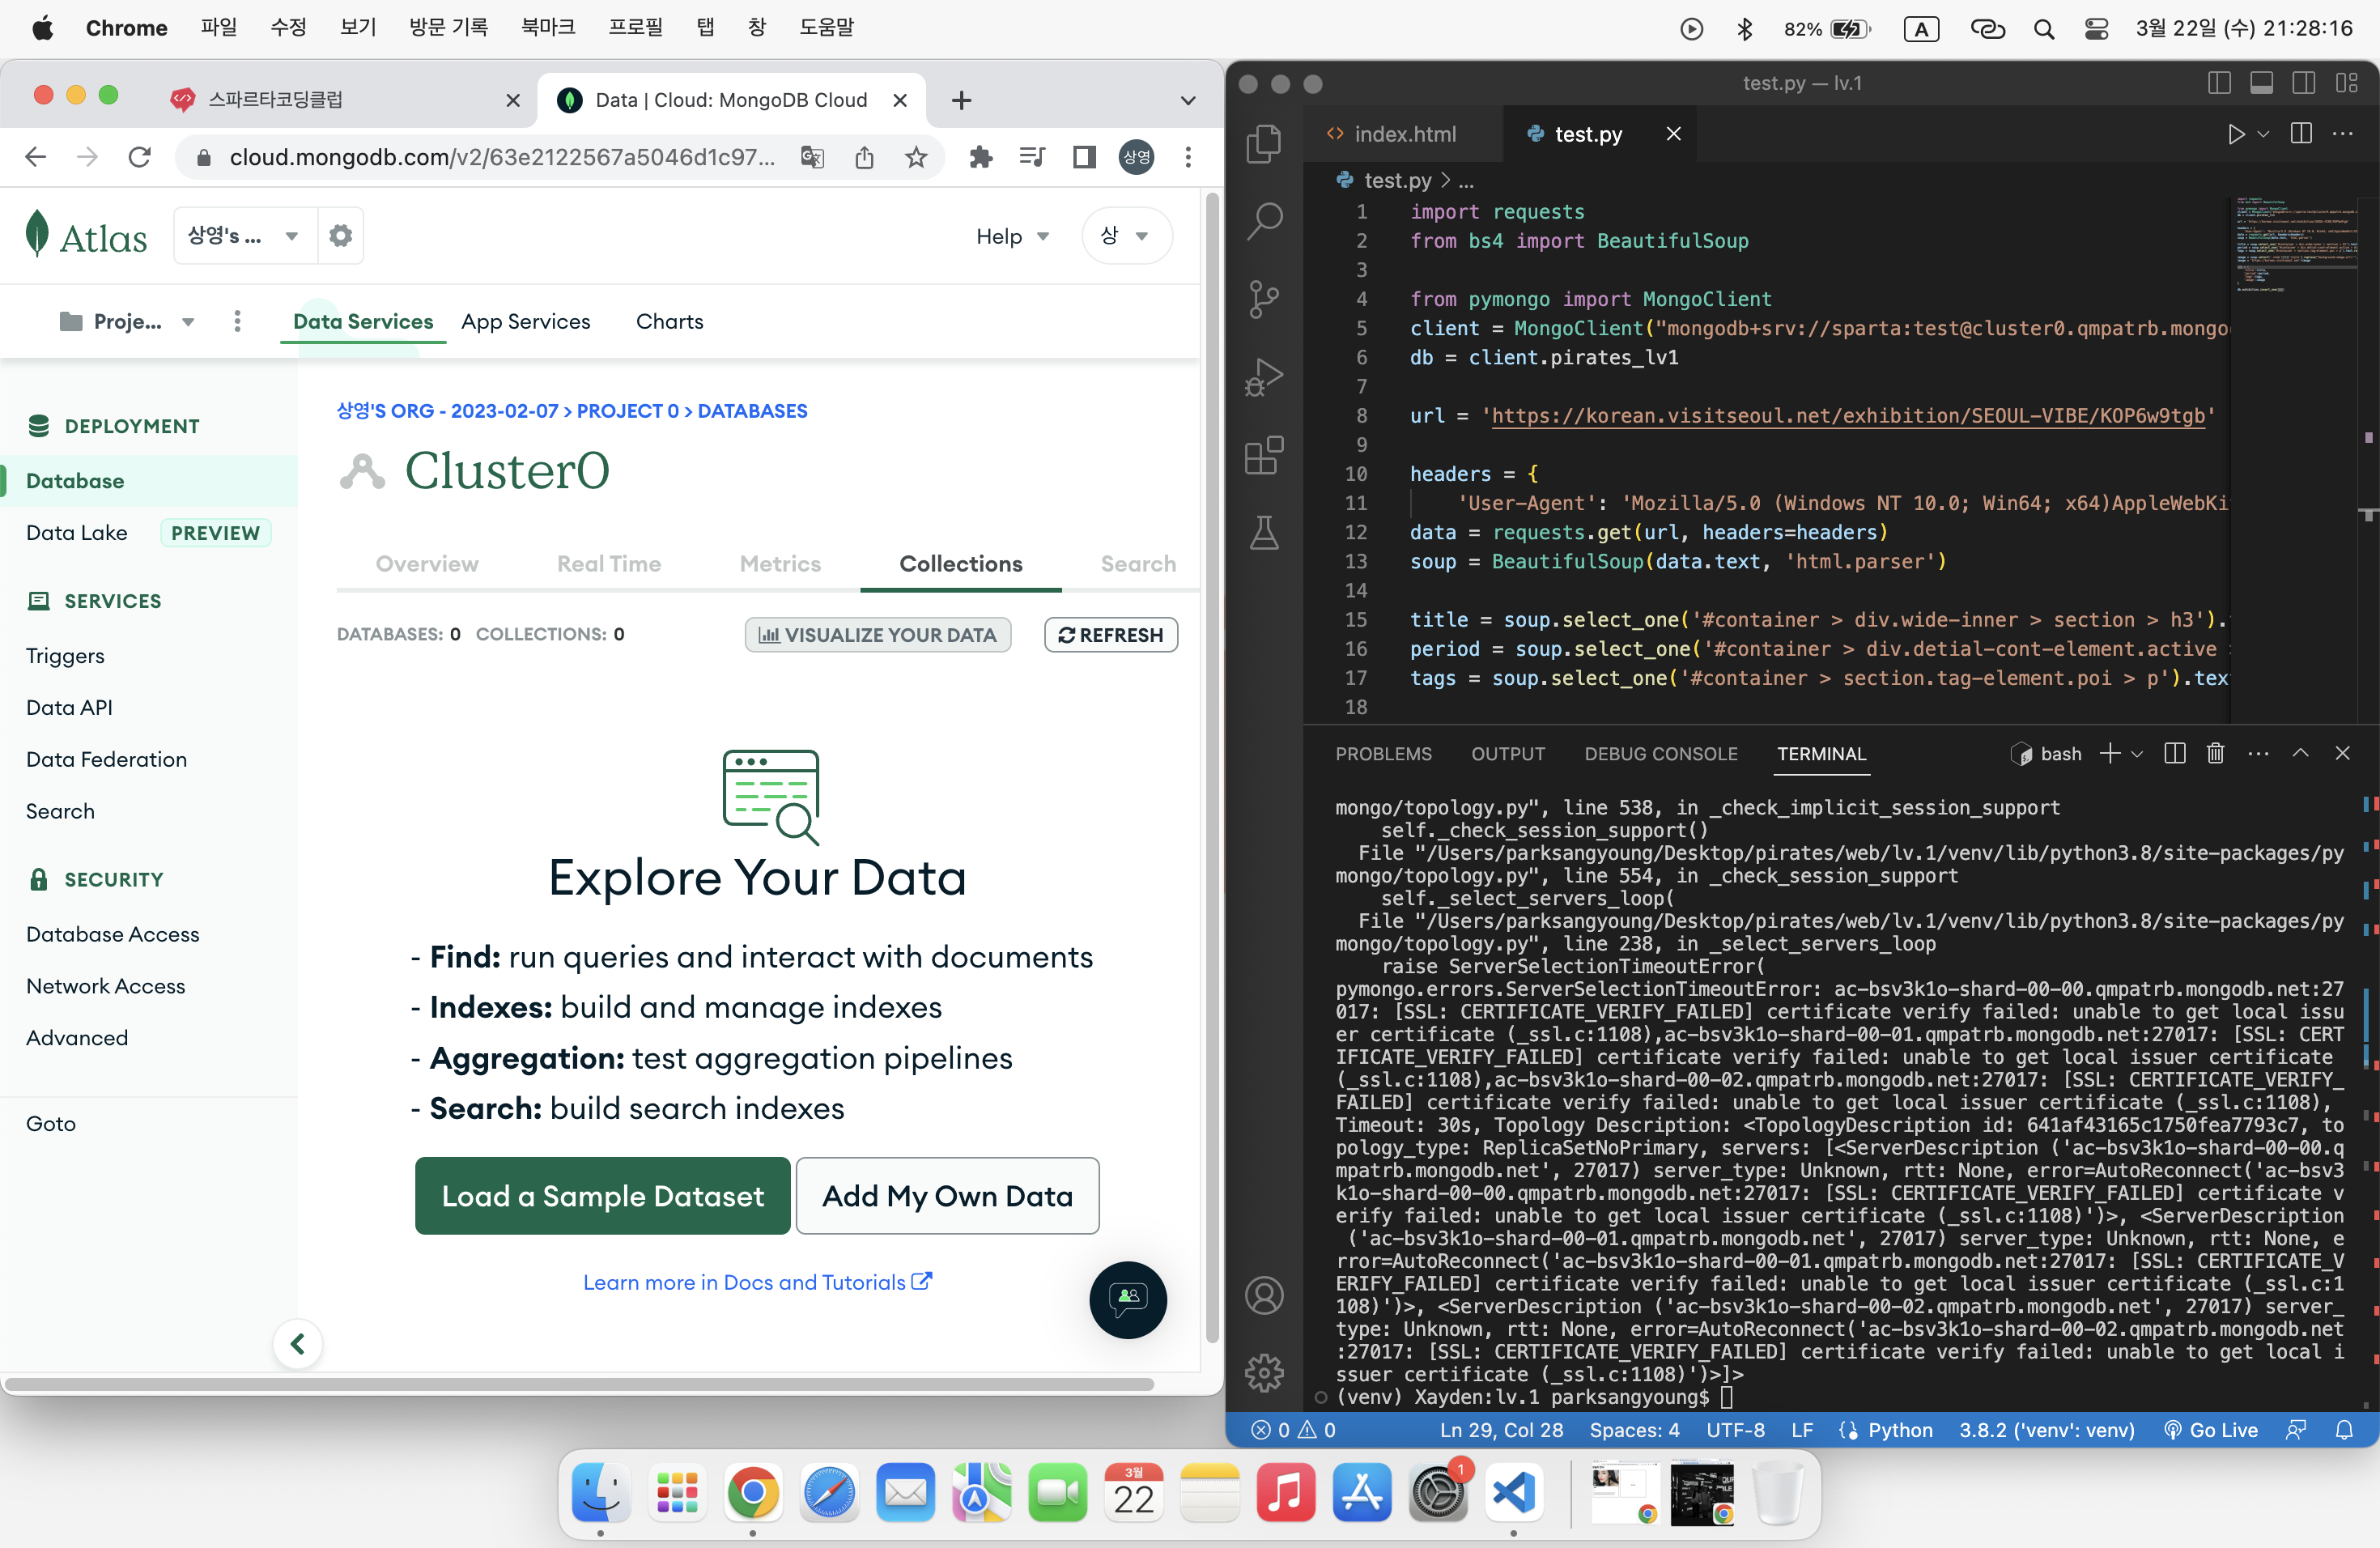
Task: Open Run and Debug view
Action: click(x=1264, y=377)
